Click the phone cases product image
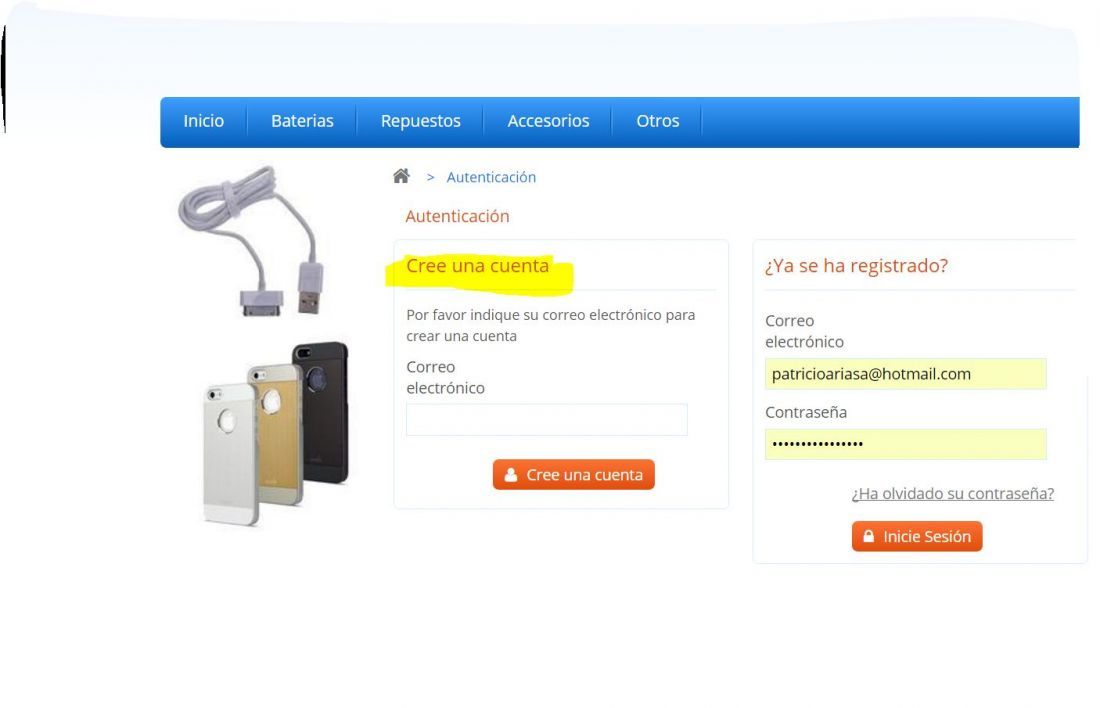This screenshot has width=1100, height=708. [x=276, y=433]
